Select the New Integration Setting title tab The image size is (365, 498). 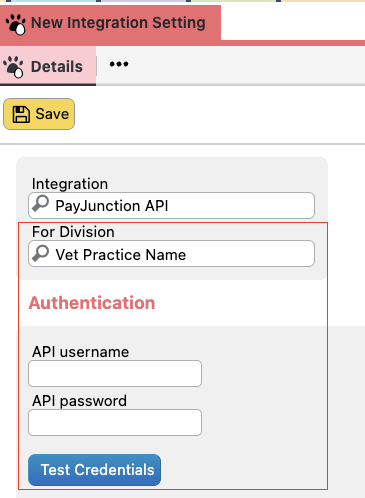(x=110, y=23)
